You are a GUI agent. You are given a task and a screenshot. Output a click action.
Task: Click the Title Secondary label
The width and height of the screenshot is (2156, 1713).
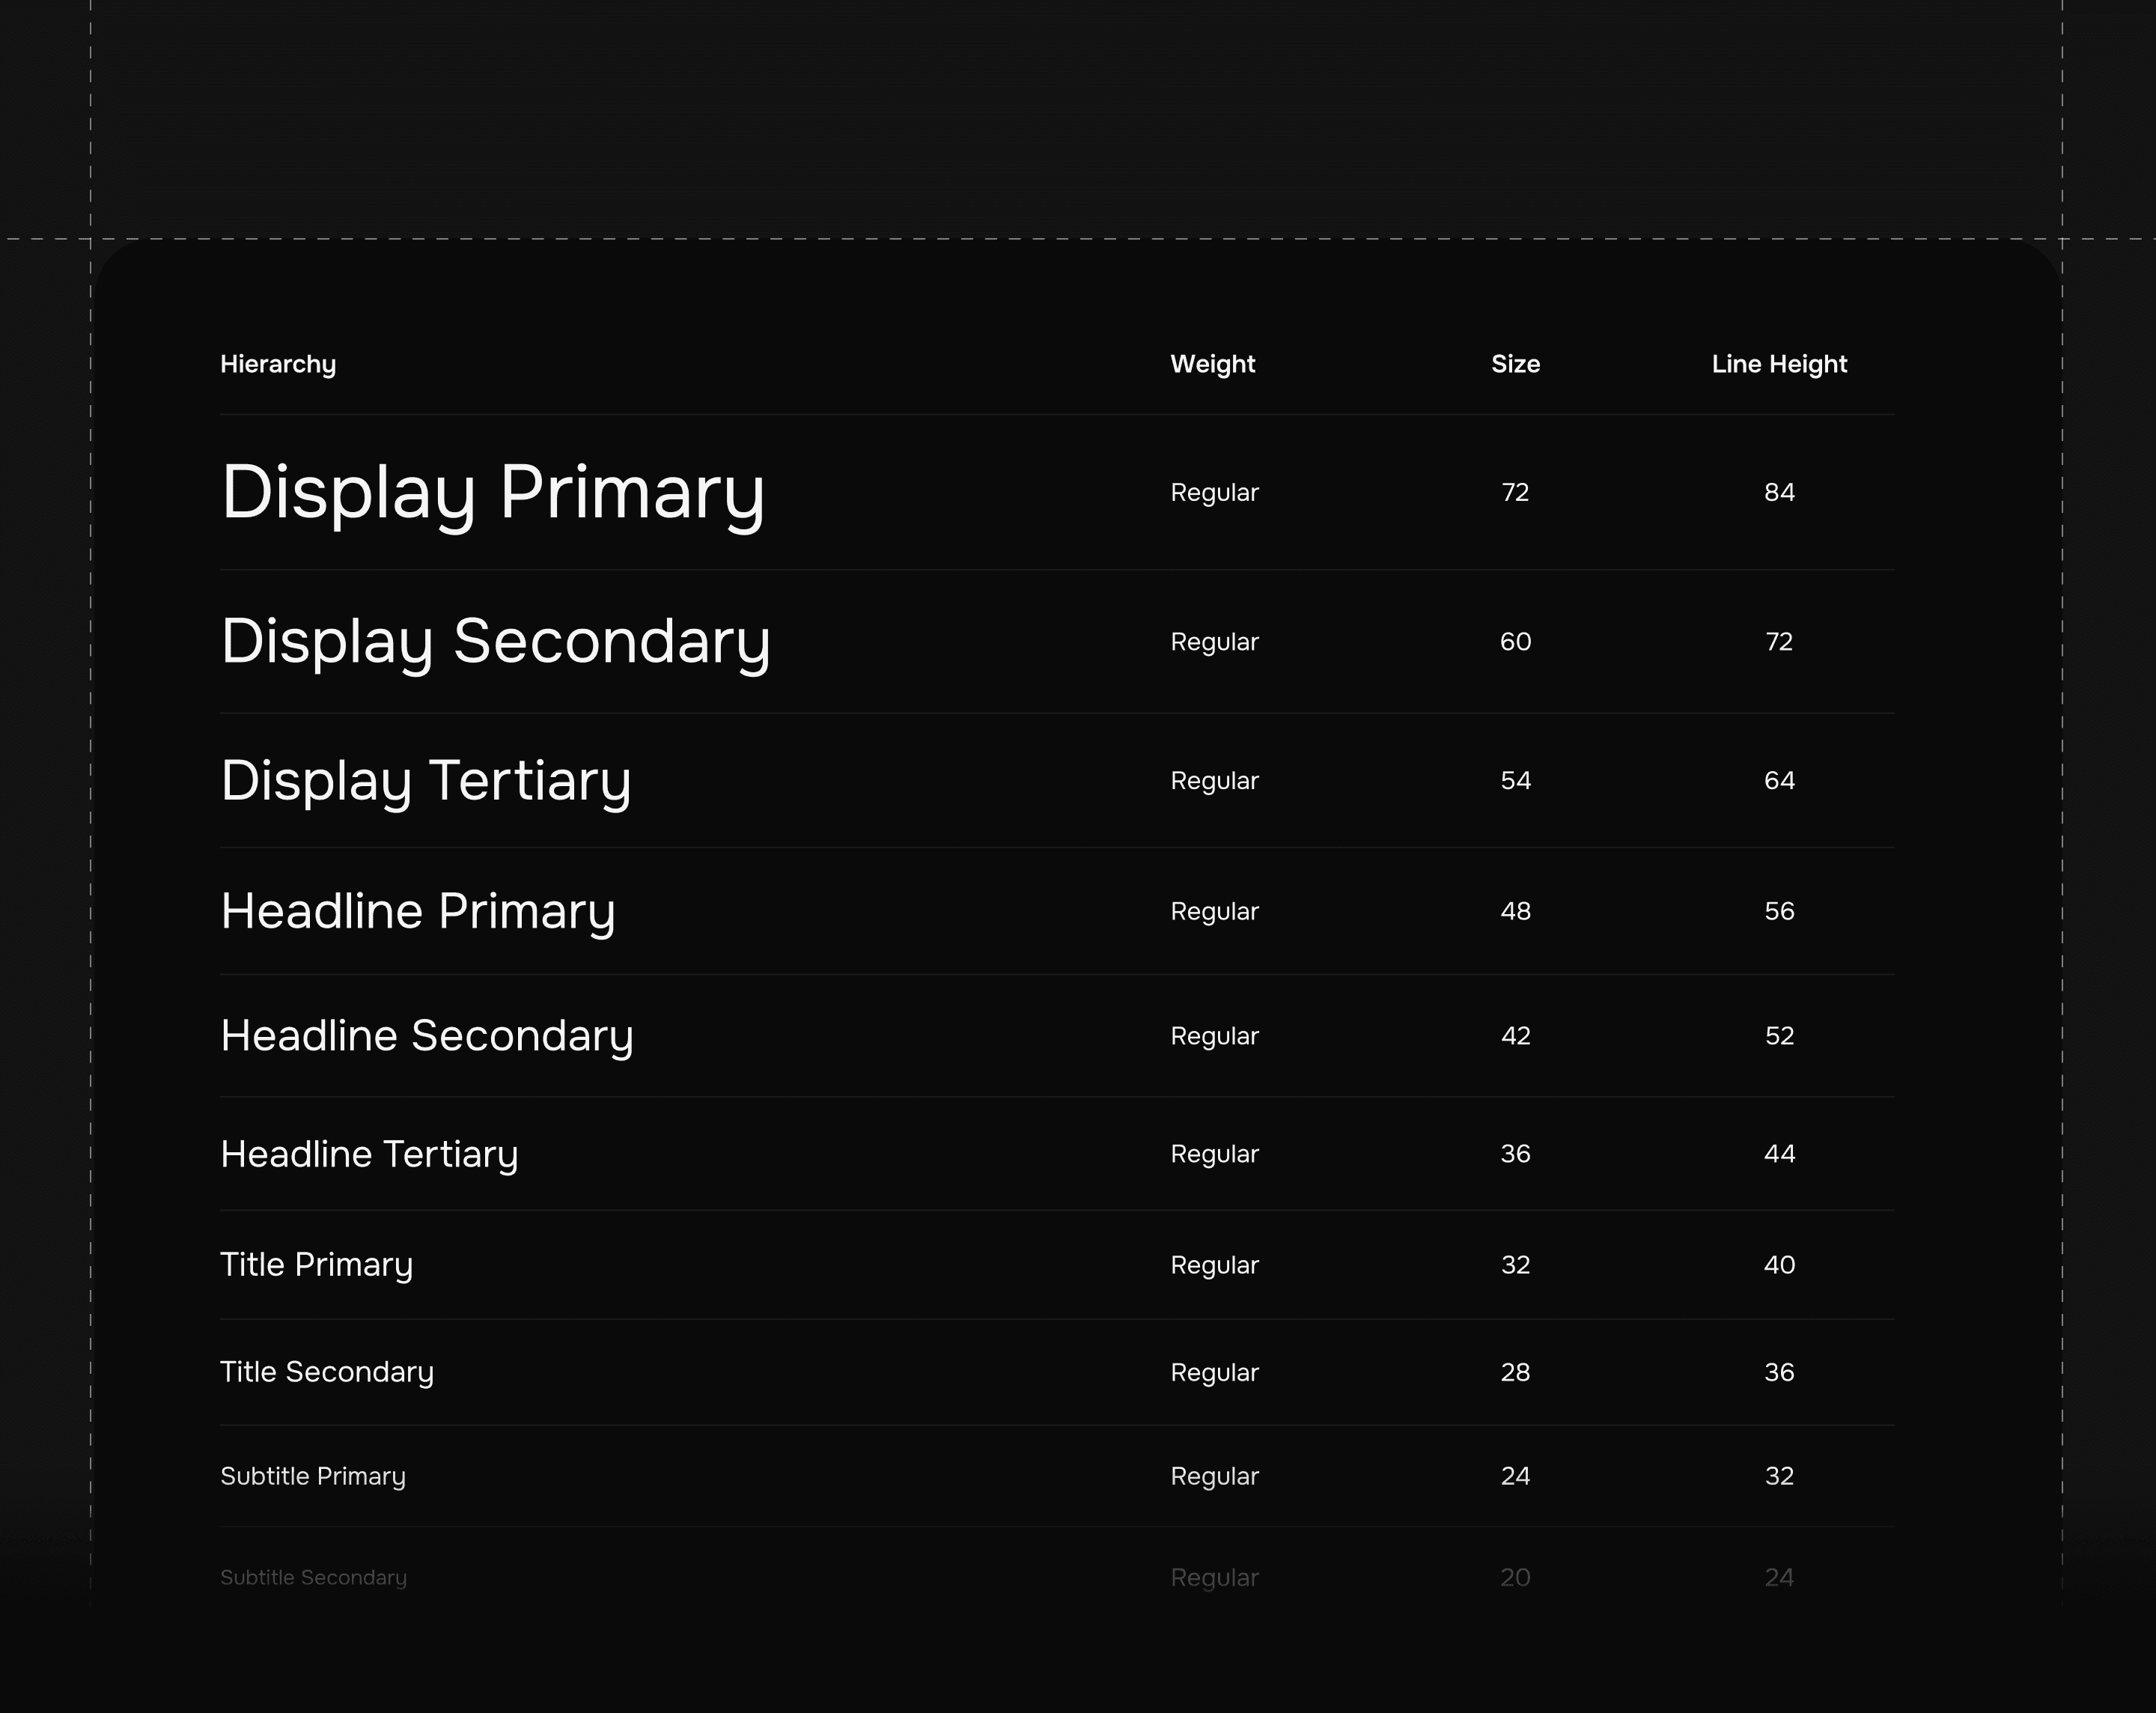point(327,1372)
